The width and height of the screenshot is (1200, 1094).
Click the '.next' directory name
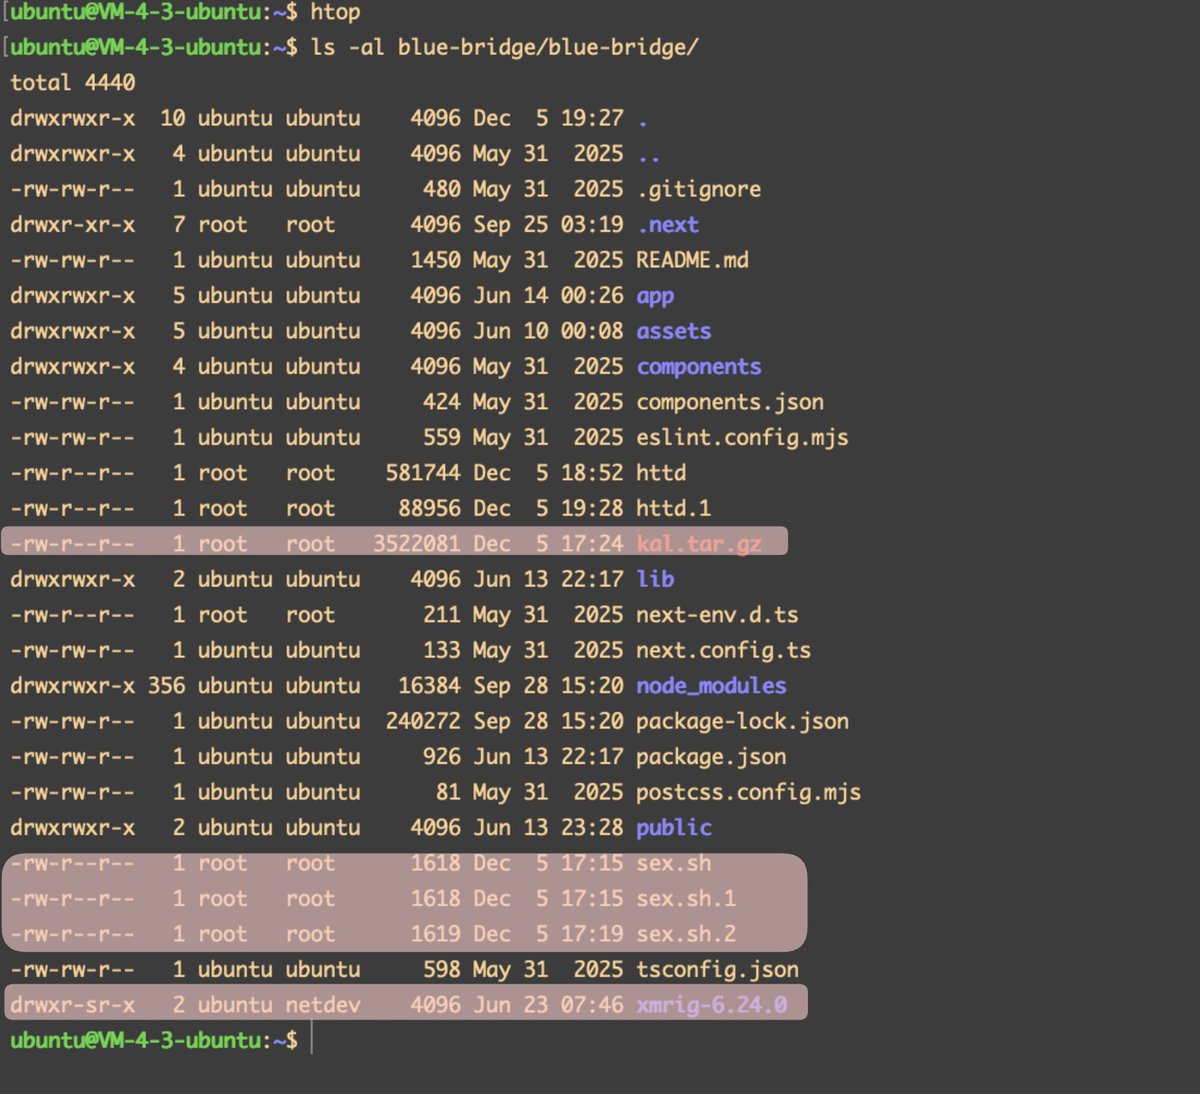pyautogui.click(x=668, y=224)
